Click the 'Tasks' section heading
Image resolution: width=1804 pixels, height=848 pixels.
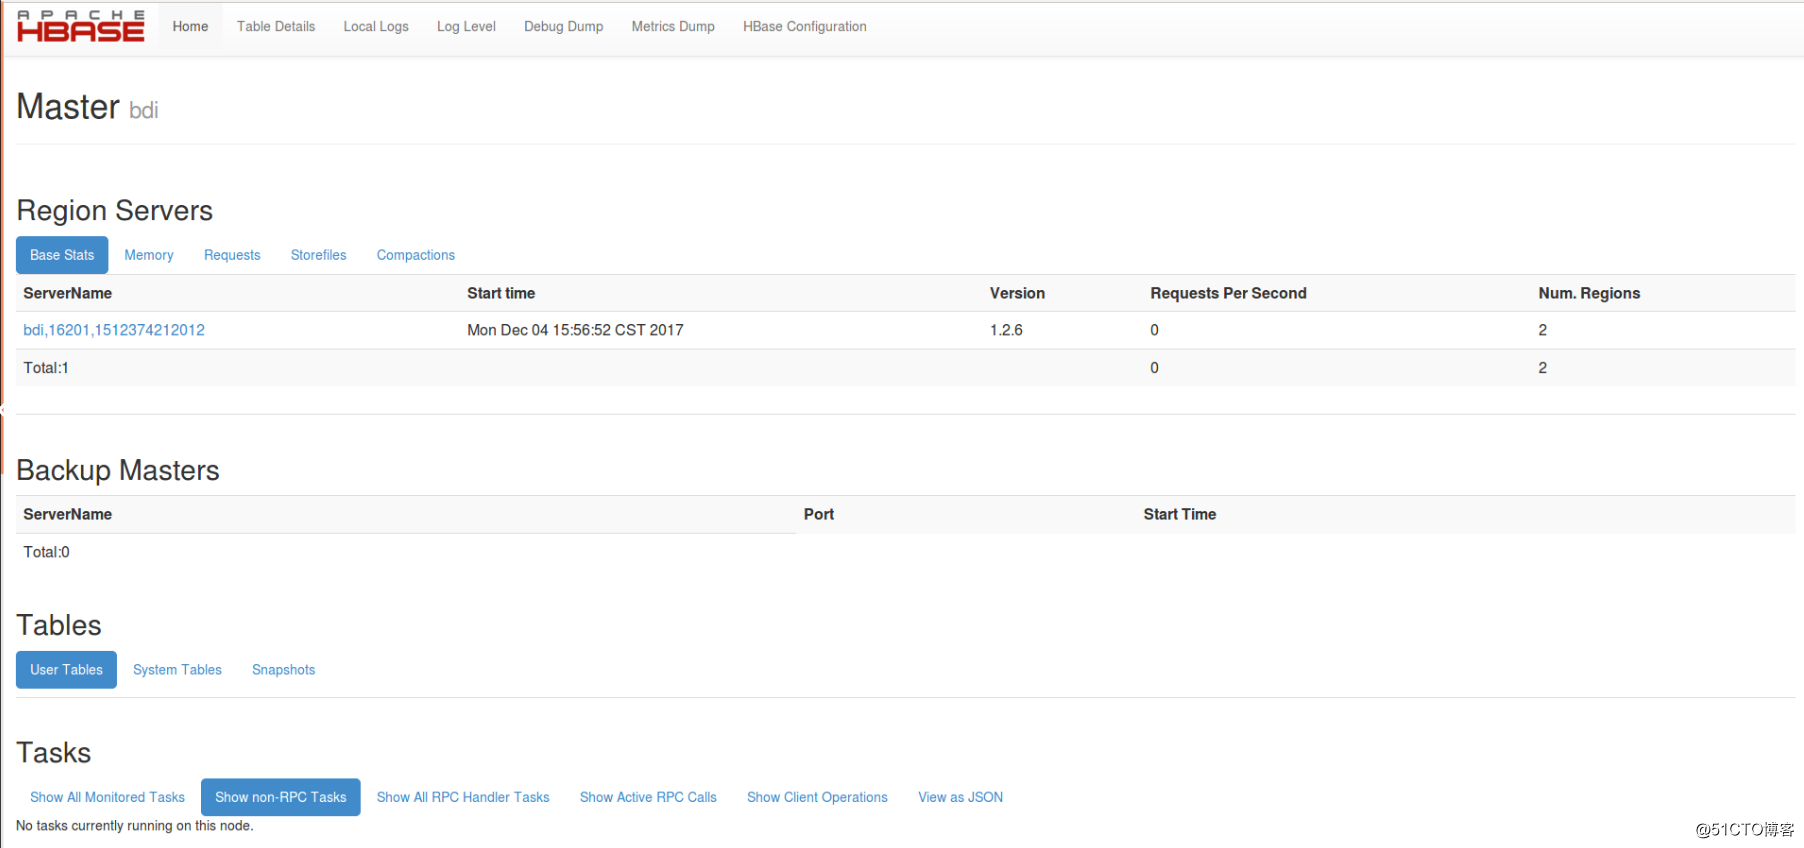pyautogui.click(x=54, y=753)
